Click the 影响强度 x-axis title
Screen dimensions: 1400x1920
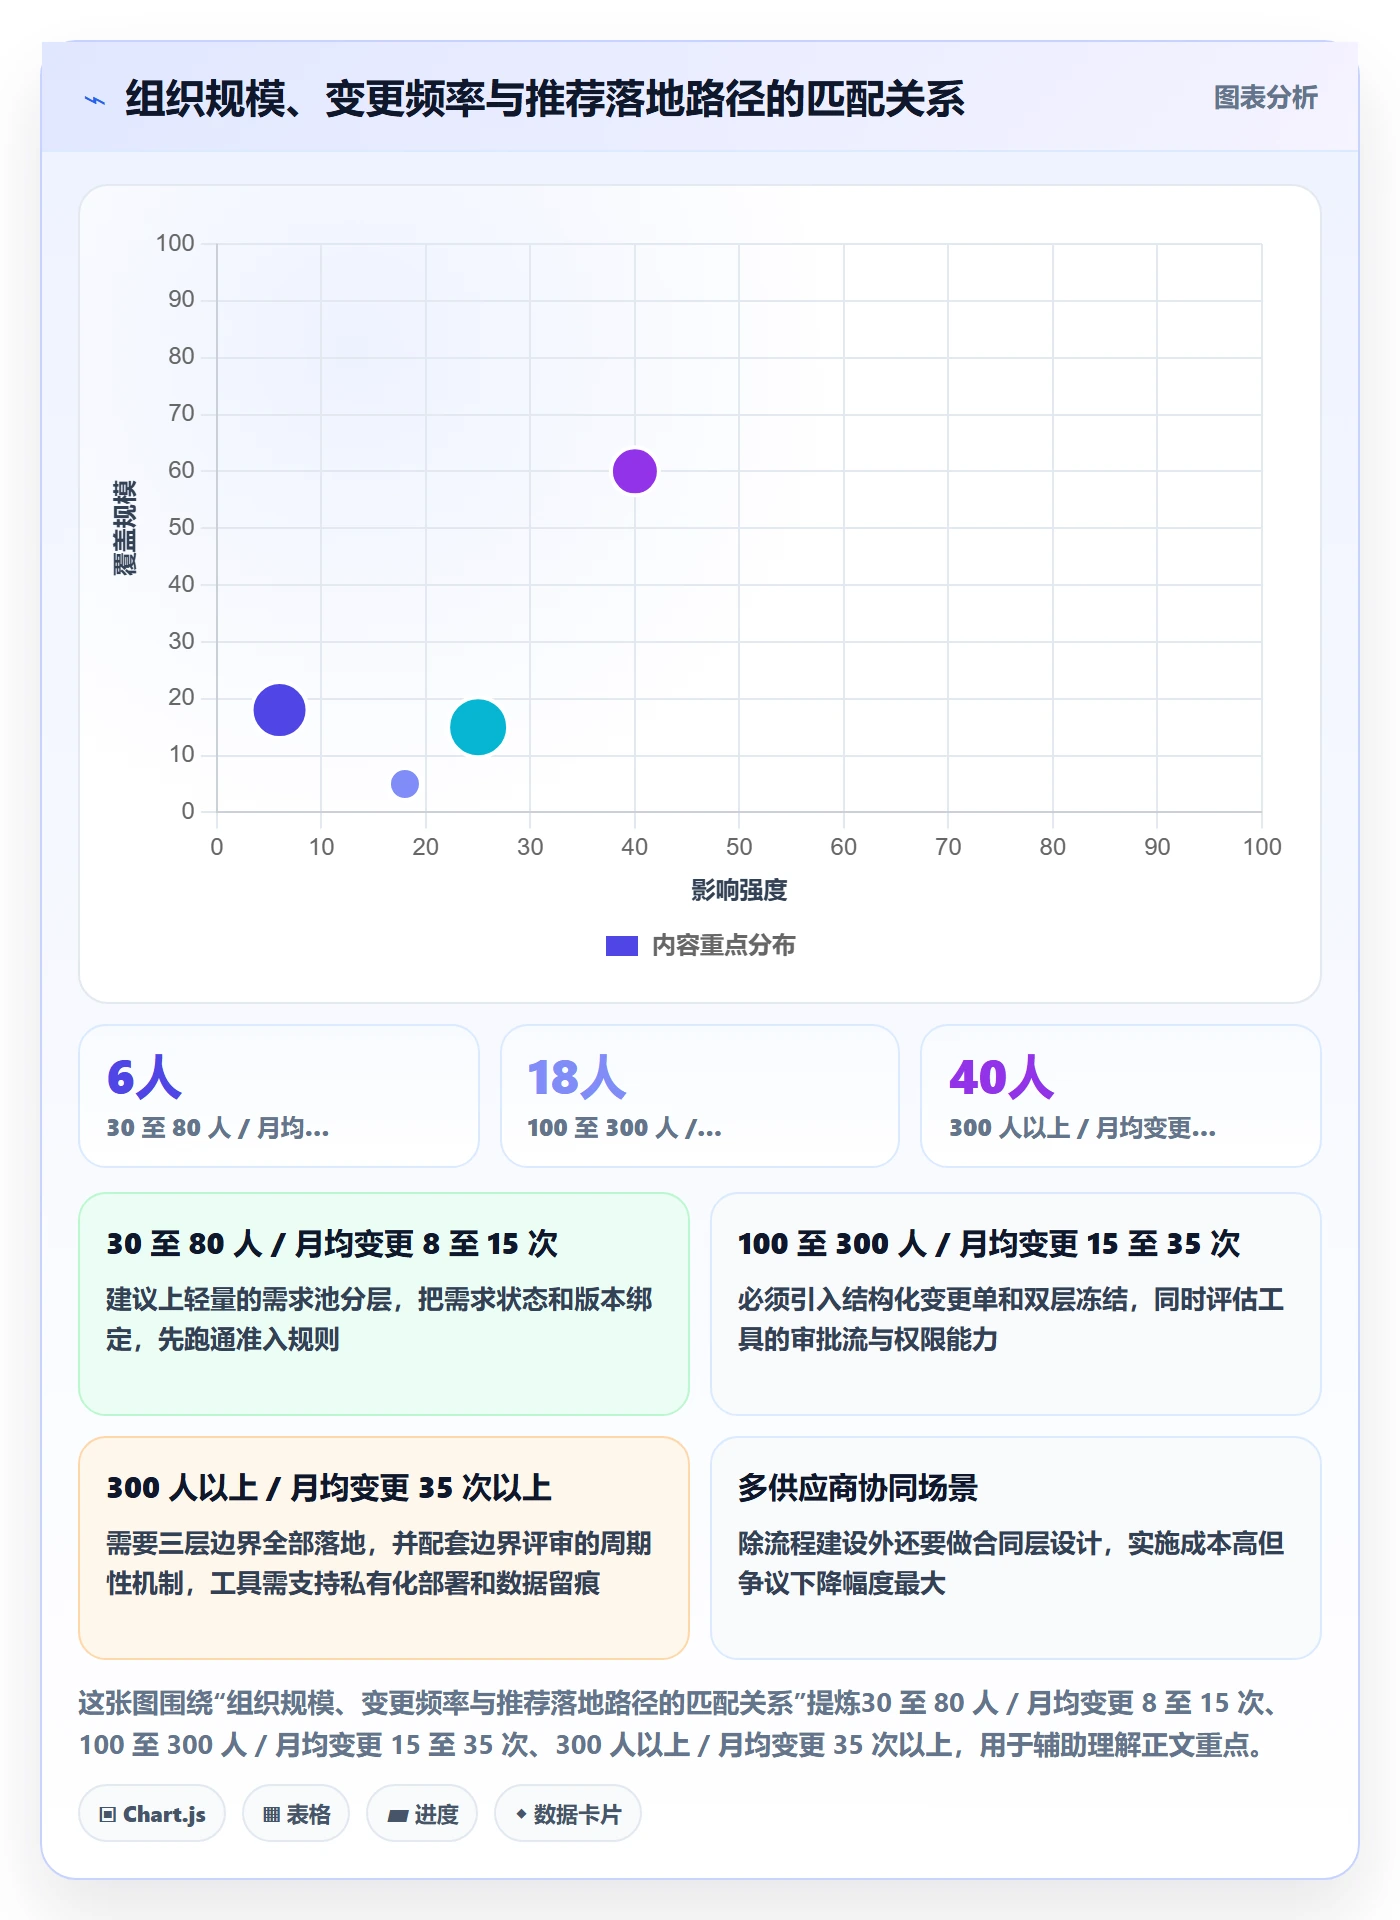click(x=739, y=890)
